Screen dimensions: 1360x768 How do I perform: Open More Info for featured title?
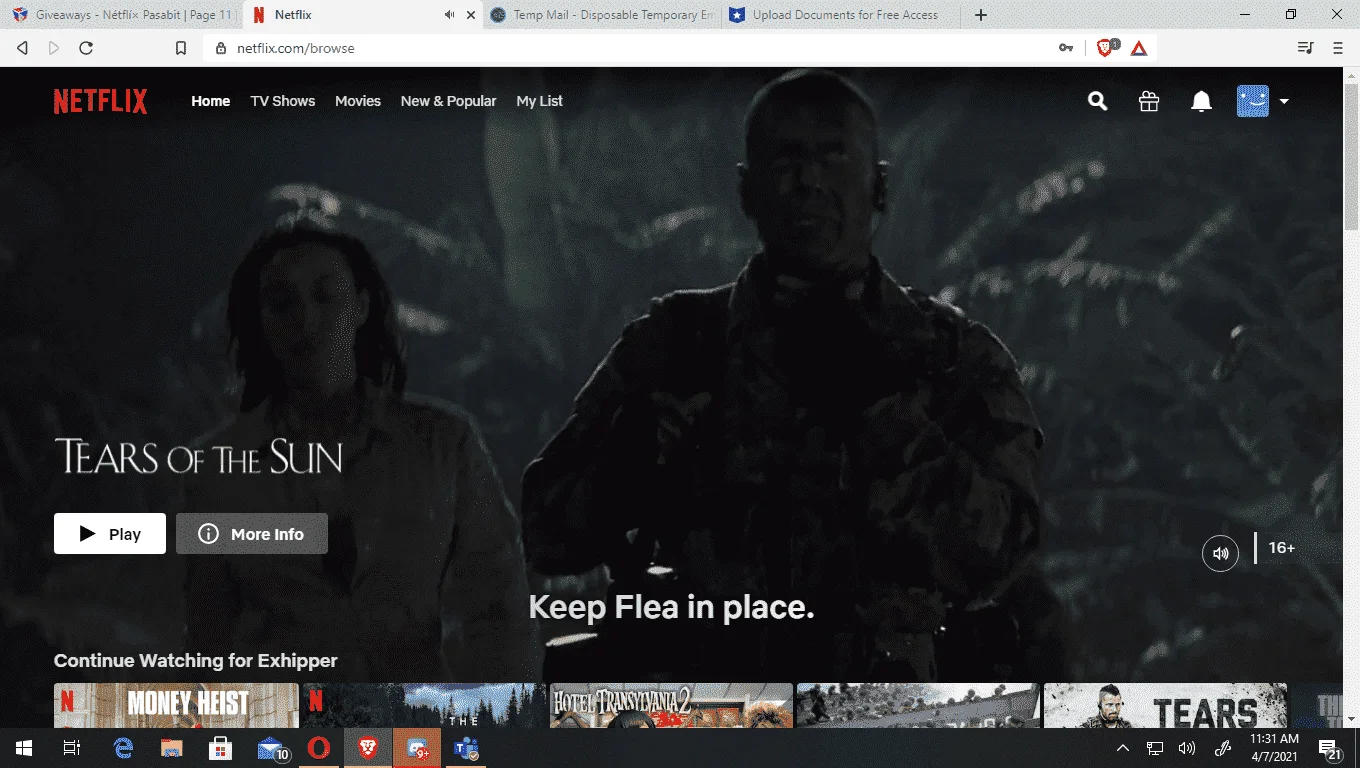(x=252, y=534)
